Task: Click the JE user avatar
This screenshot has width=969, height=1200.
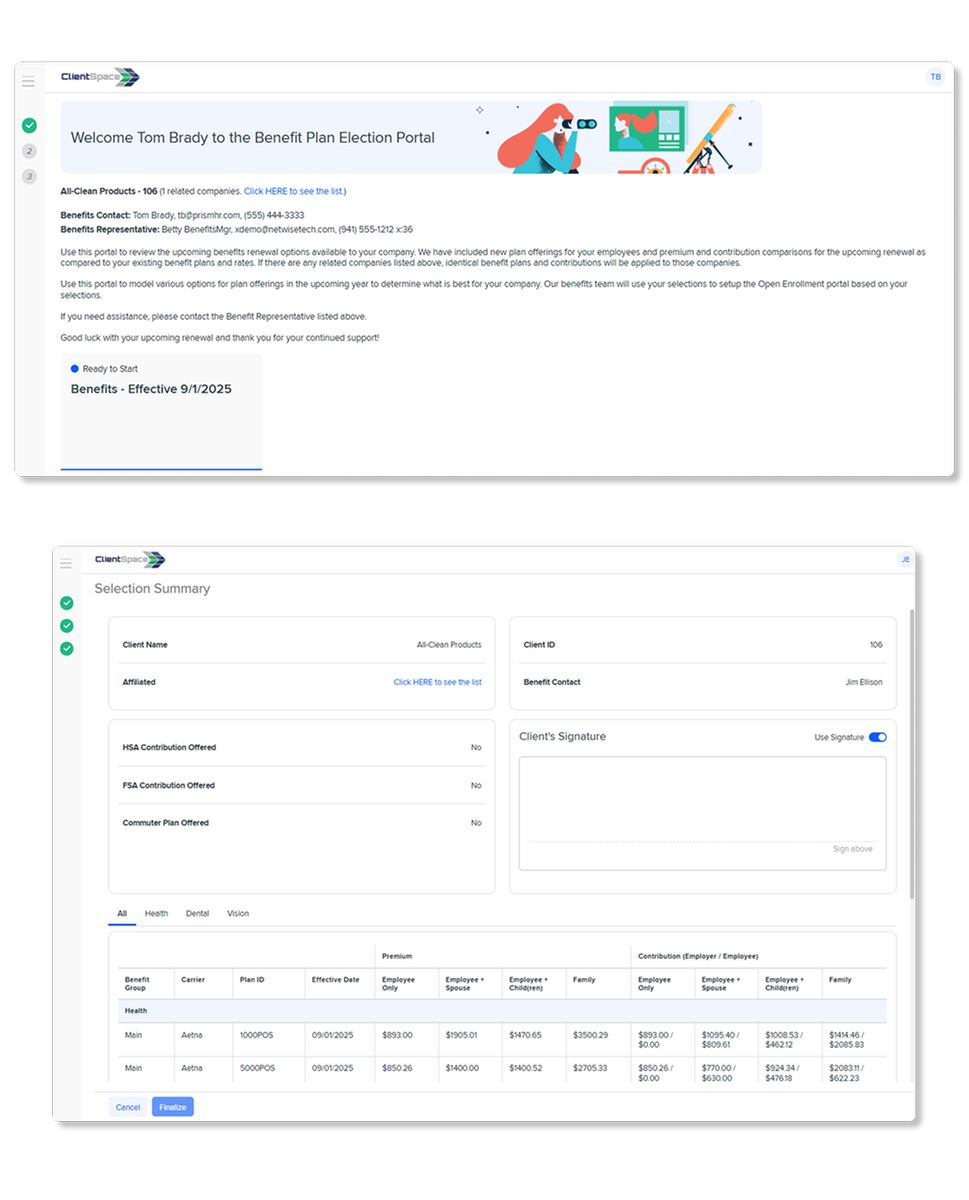Action: click(905, 560)
